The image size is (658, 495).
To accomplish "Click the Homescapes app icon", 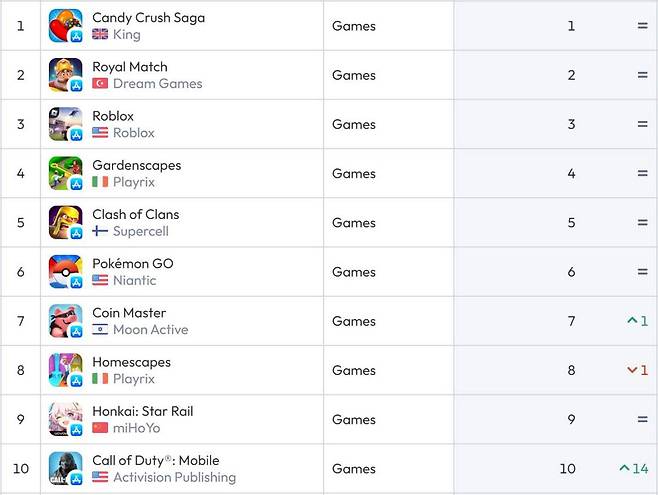I will click(x=65, y=370).
